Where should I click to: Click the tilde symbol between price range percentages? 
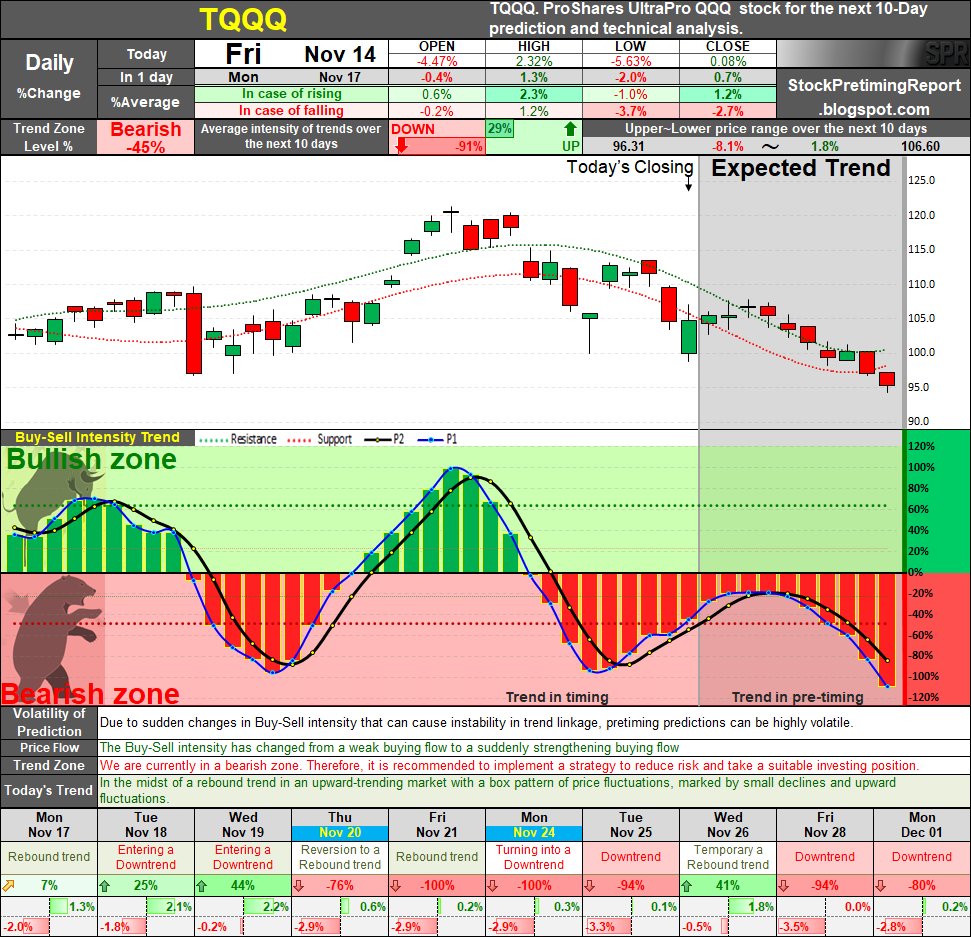[770, 147]
